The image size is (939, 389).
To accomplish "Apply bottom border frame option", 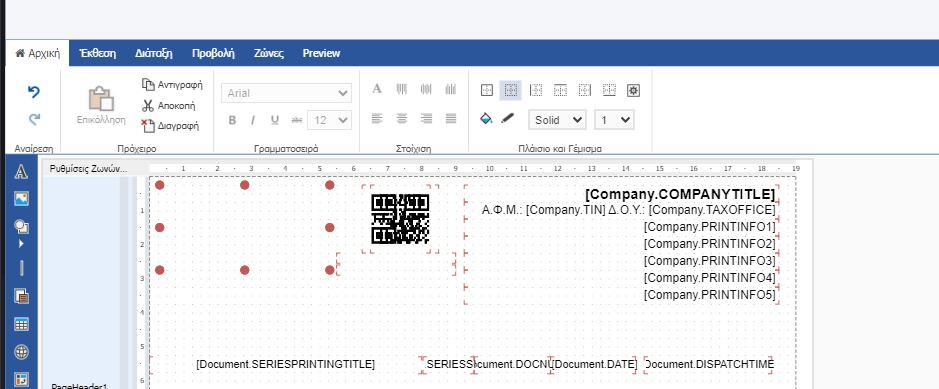I will click(x=609, y=90).
